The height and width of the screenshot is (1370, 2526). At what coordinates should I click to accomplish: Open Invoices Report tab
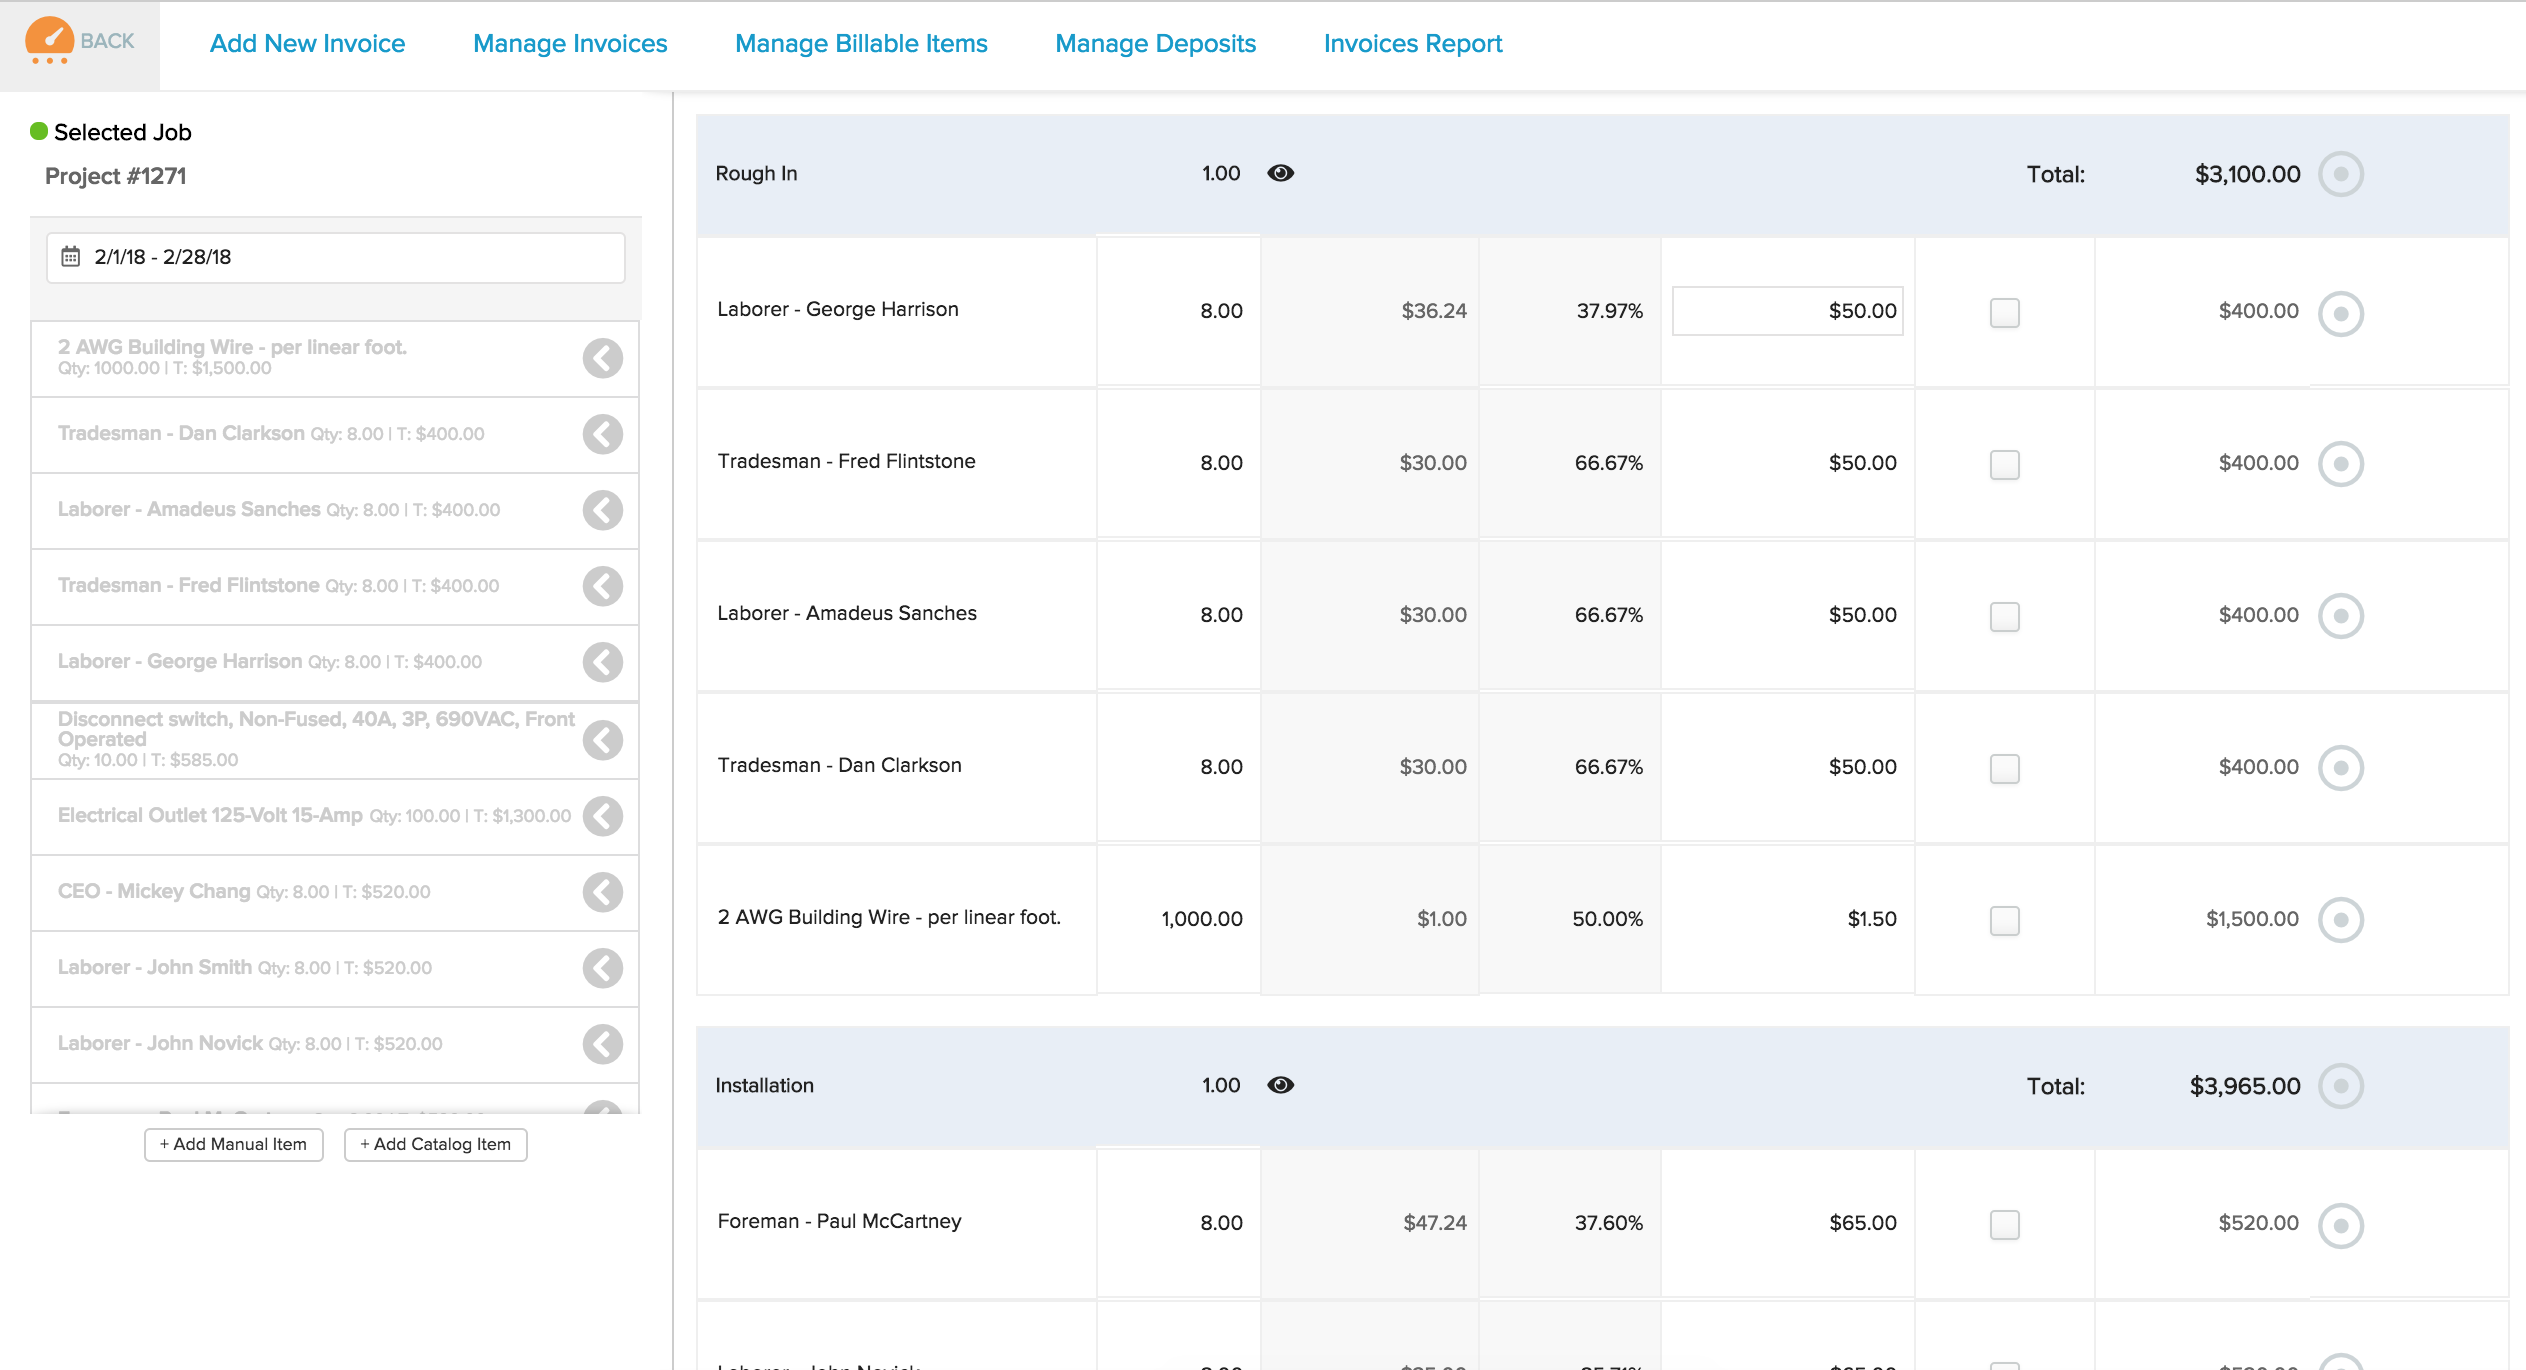(1413, 44)
